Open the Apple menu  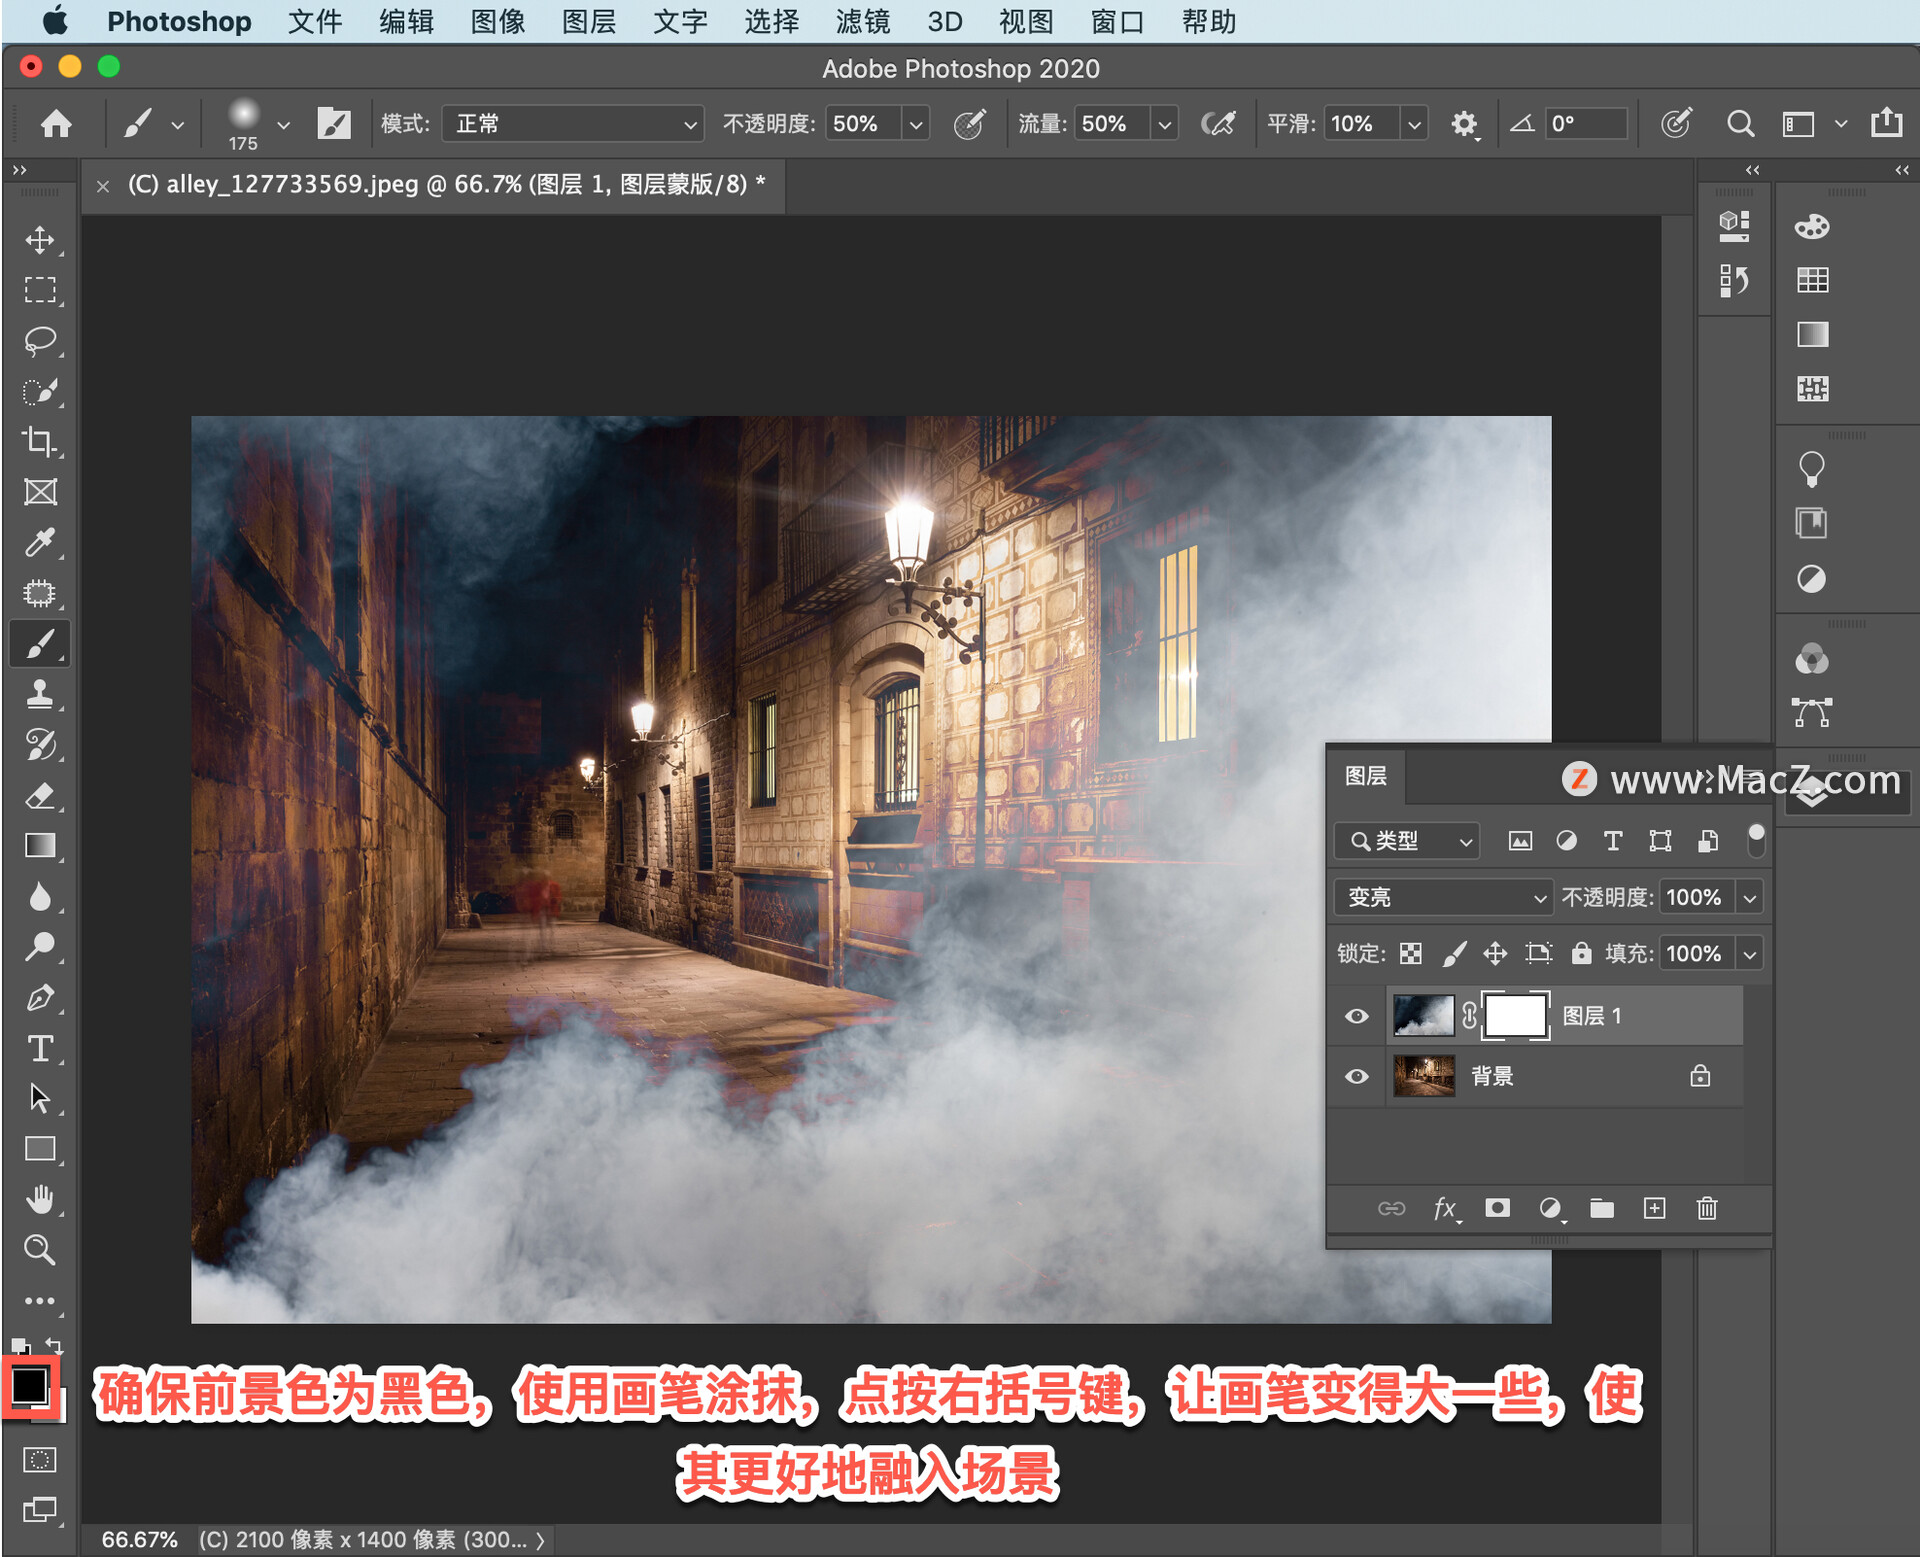[54, 20]
